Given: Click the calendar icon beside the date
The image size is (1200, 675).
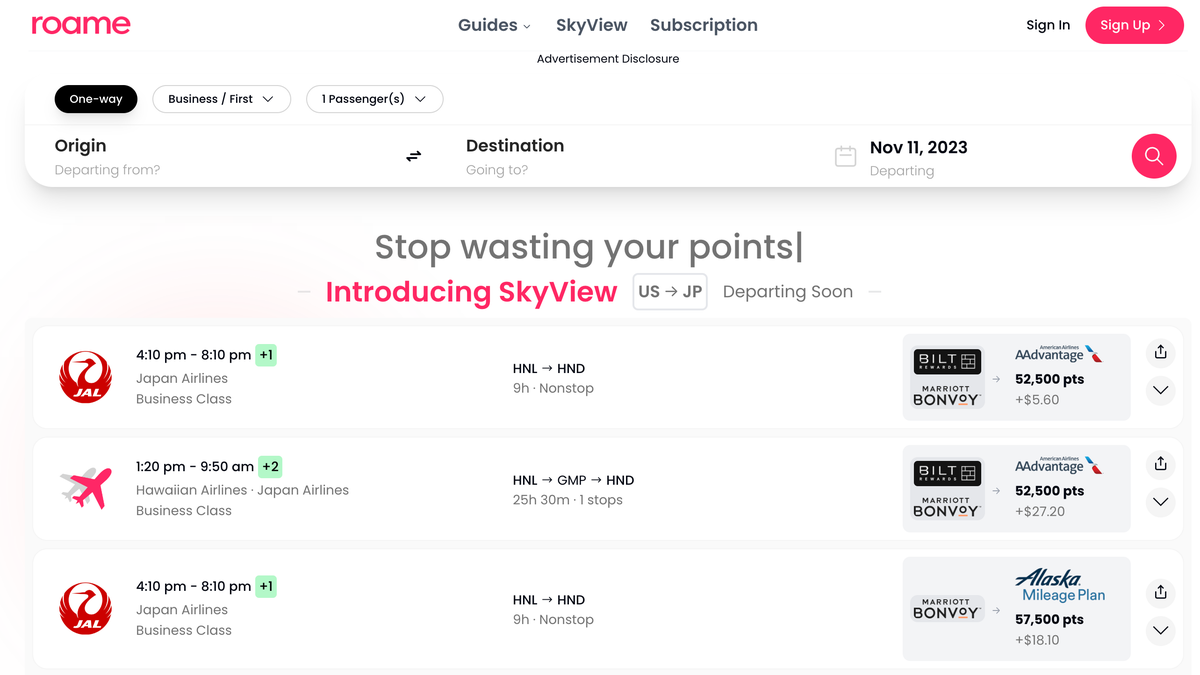Looking at the screenshot, I should [845, 157].
